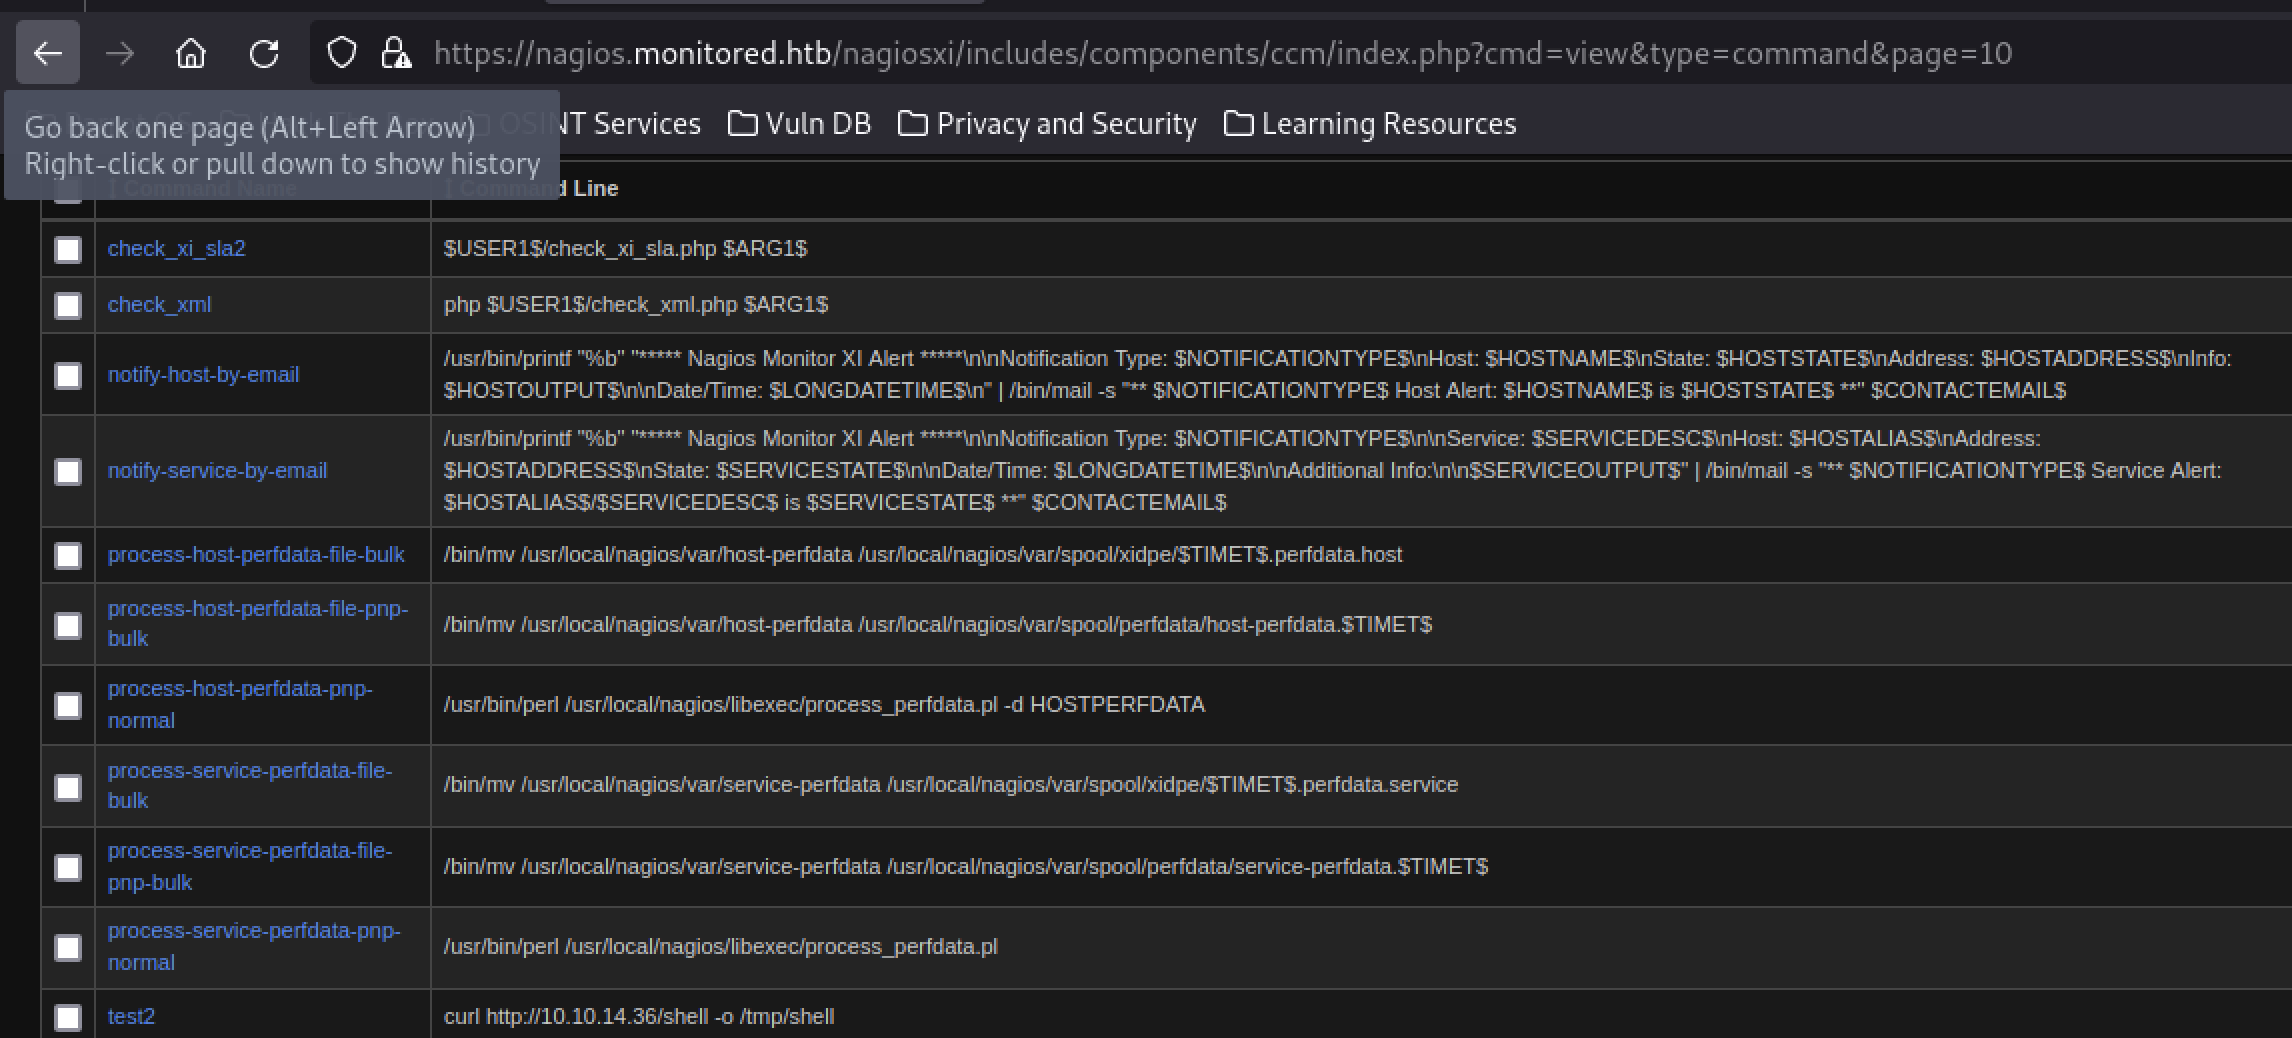Screen dimensions: 2292x1038
Task: Click the forward navigation arrow
Action: [120, 53]
